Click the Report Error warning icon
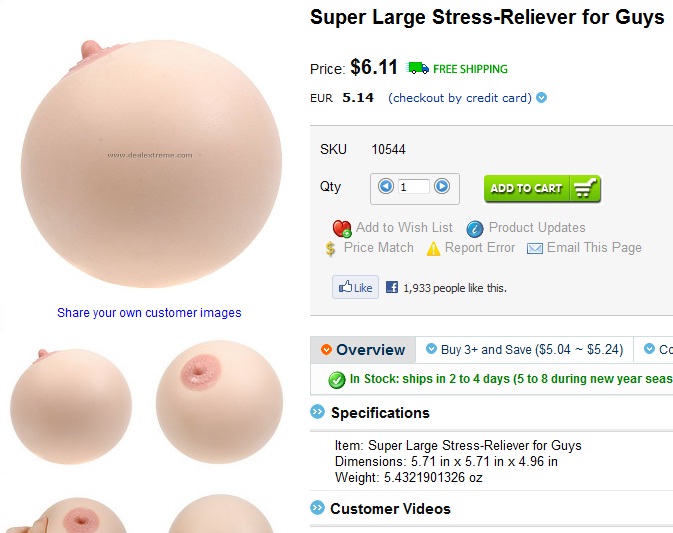 433,248
